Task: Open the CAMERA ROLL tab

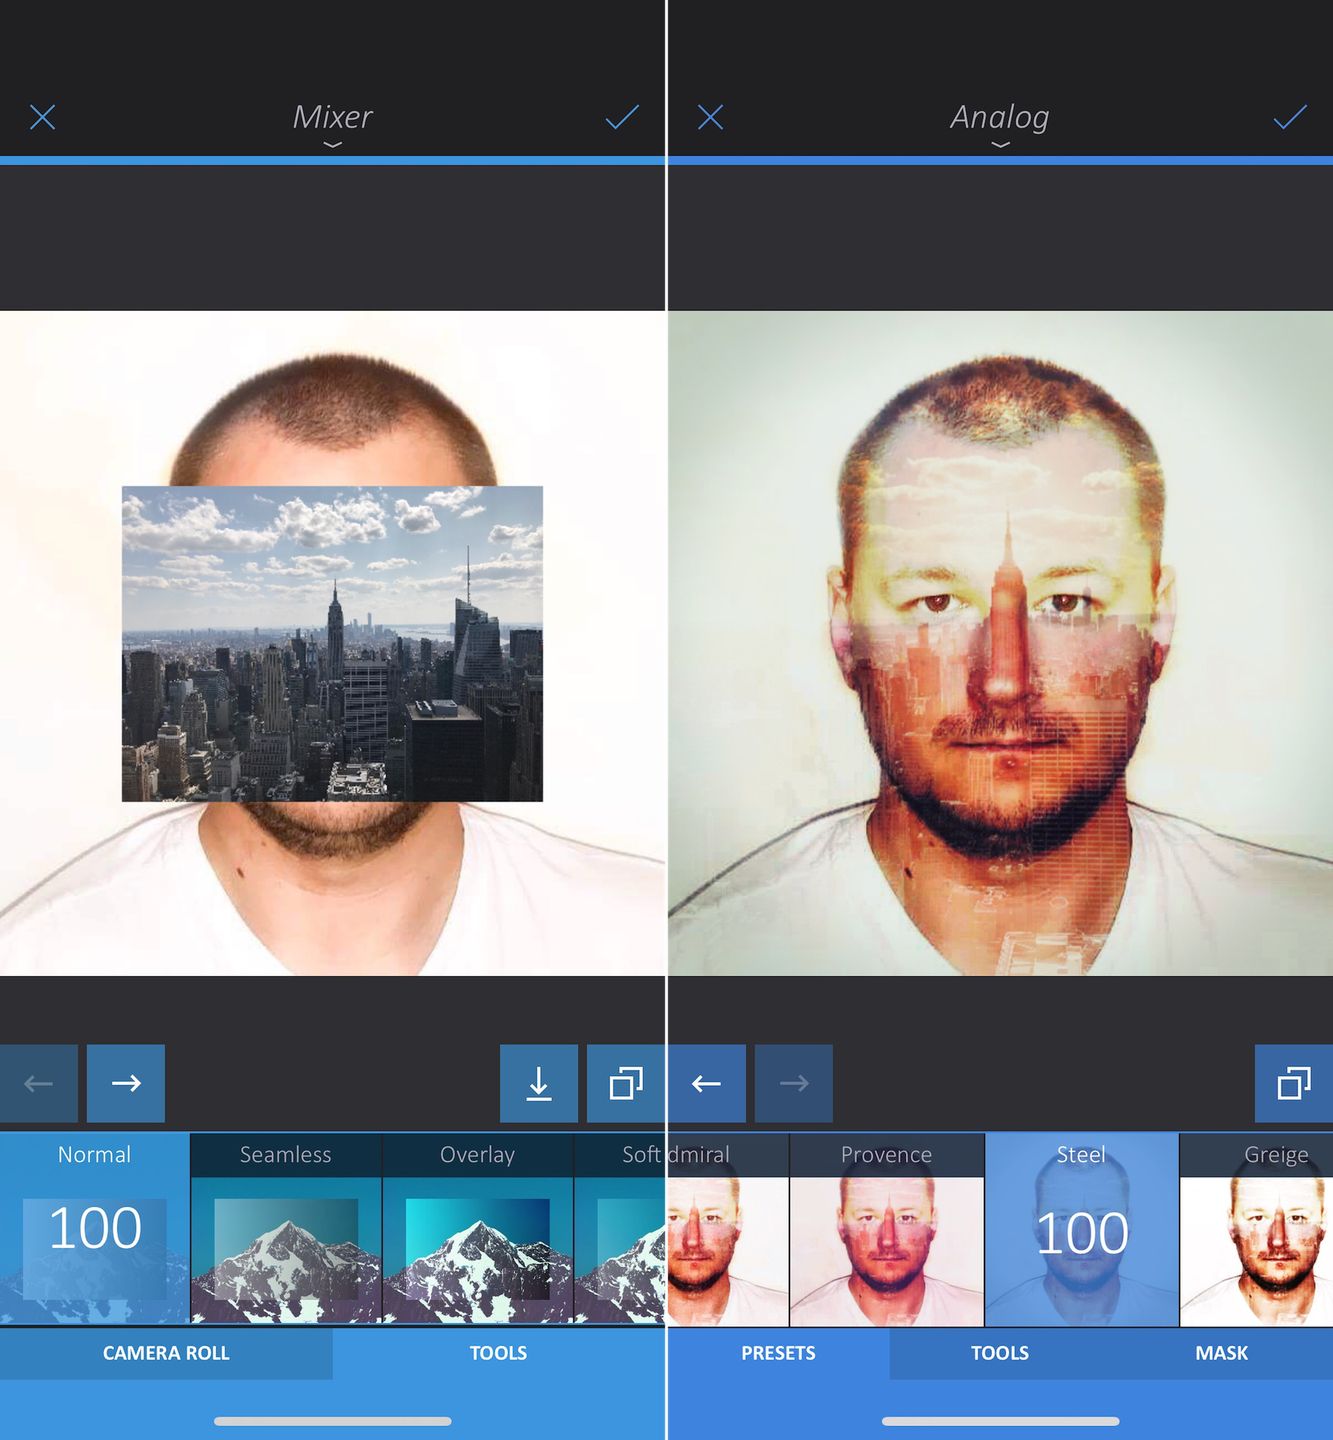Action: pyautogui.click(x=166, y=1353)
